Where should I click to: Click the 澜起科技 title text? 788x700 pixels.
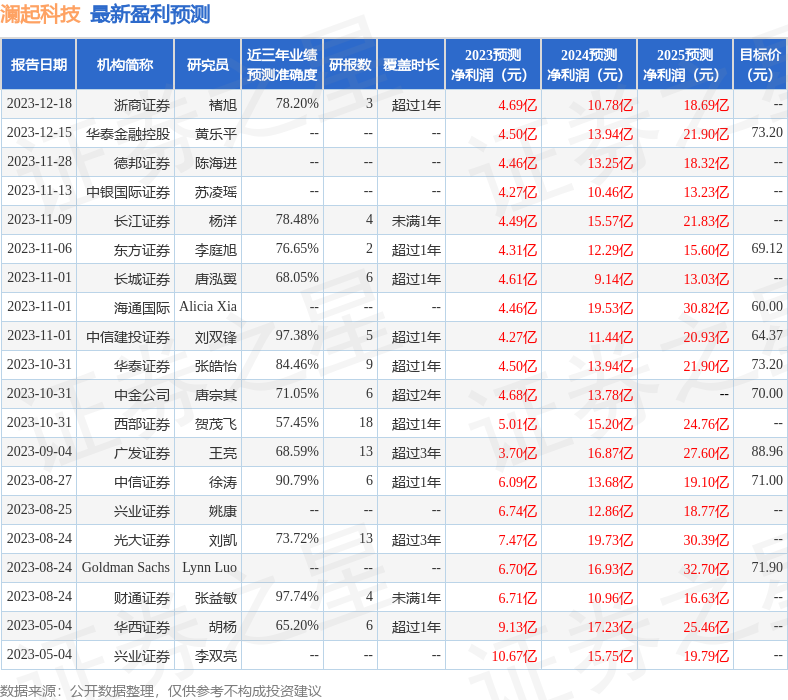pos(40,14)
